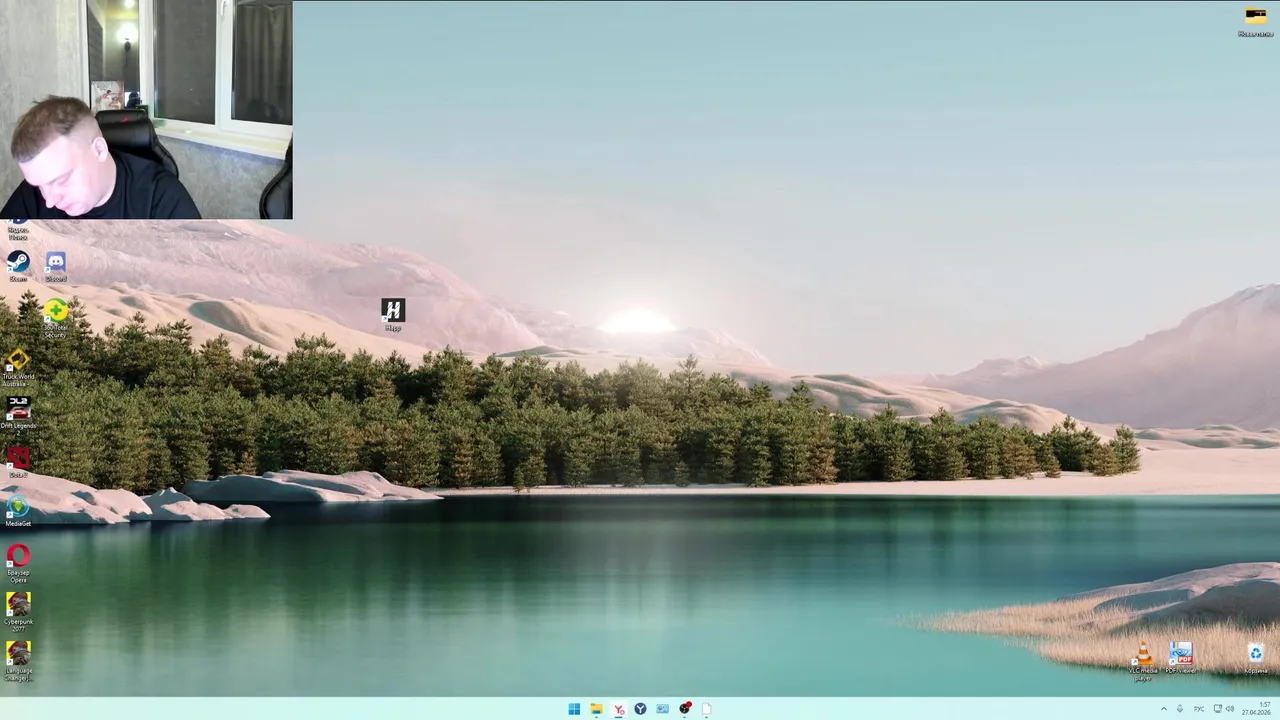This screenshot has height=720, width=1280.
Task: Open the Steam desktop shortcut
Action: (x=18, y=267)
